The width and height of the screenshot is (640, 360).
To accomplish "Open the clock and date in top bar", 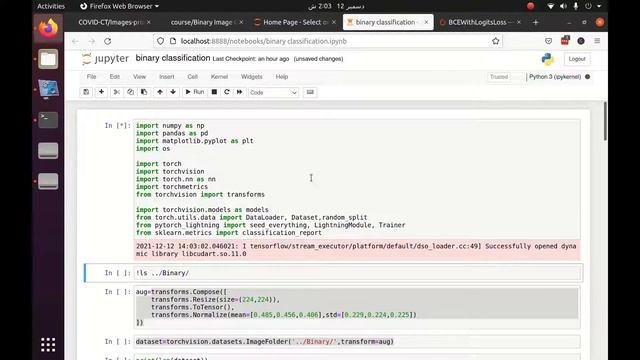I will (336, 6).
